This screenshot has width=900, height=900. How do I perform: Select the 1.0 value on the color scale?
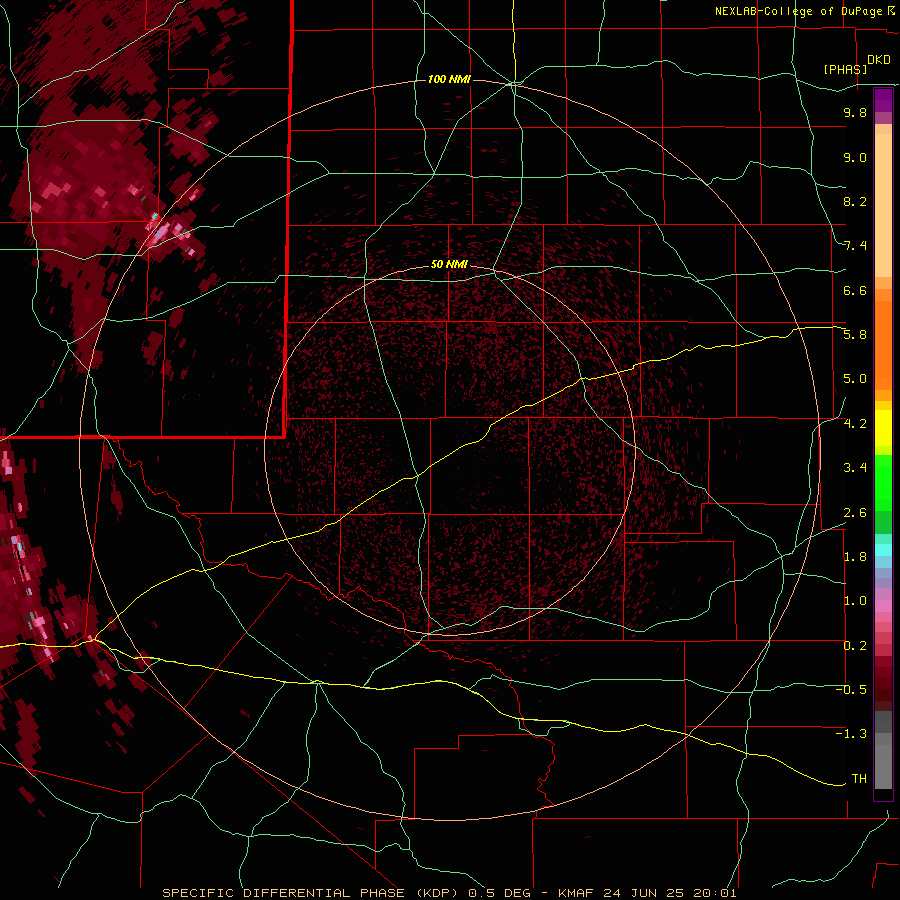[855, 601]
